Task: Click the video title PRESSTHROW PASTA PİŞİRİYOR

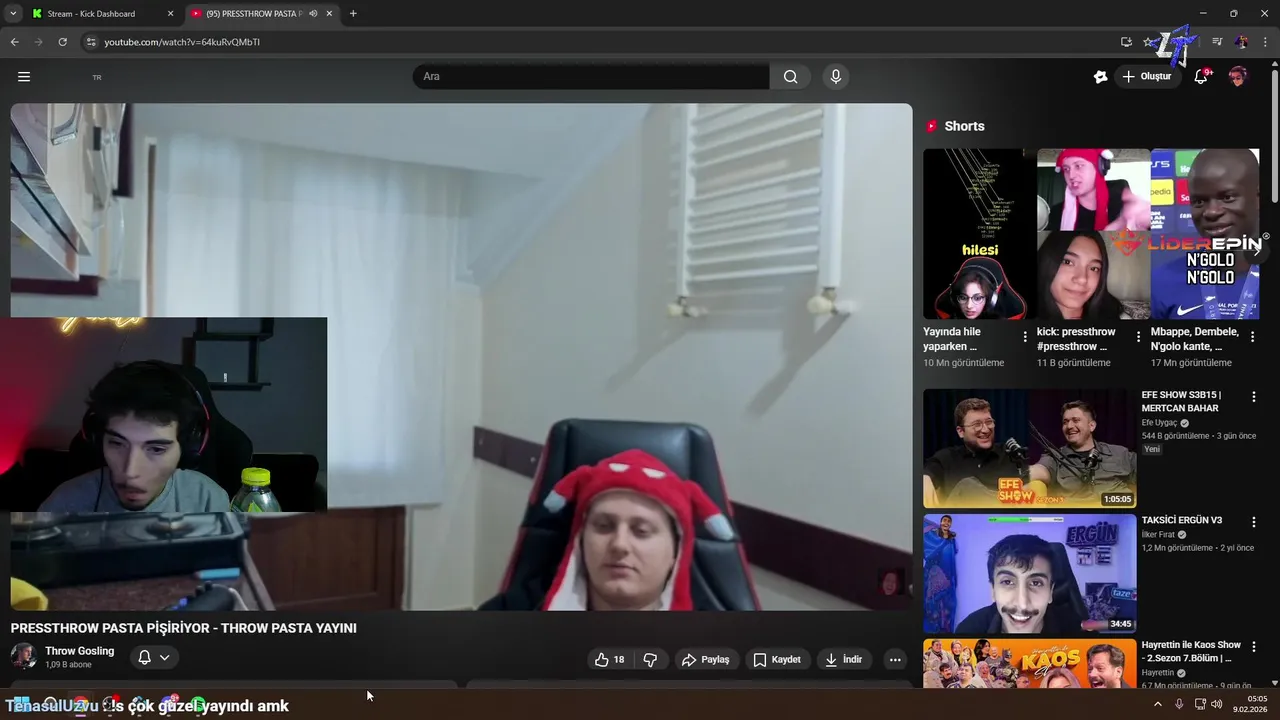Action: click(x=183, y=628)
